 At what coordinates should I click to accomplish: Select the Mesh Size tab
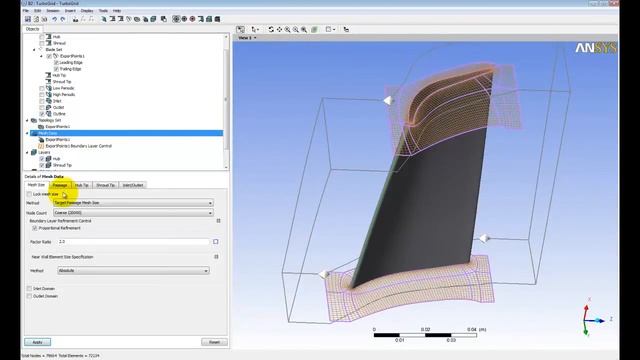click(36, 185)
